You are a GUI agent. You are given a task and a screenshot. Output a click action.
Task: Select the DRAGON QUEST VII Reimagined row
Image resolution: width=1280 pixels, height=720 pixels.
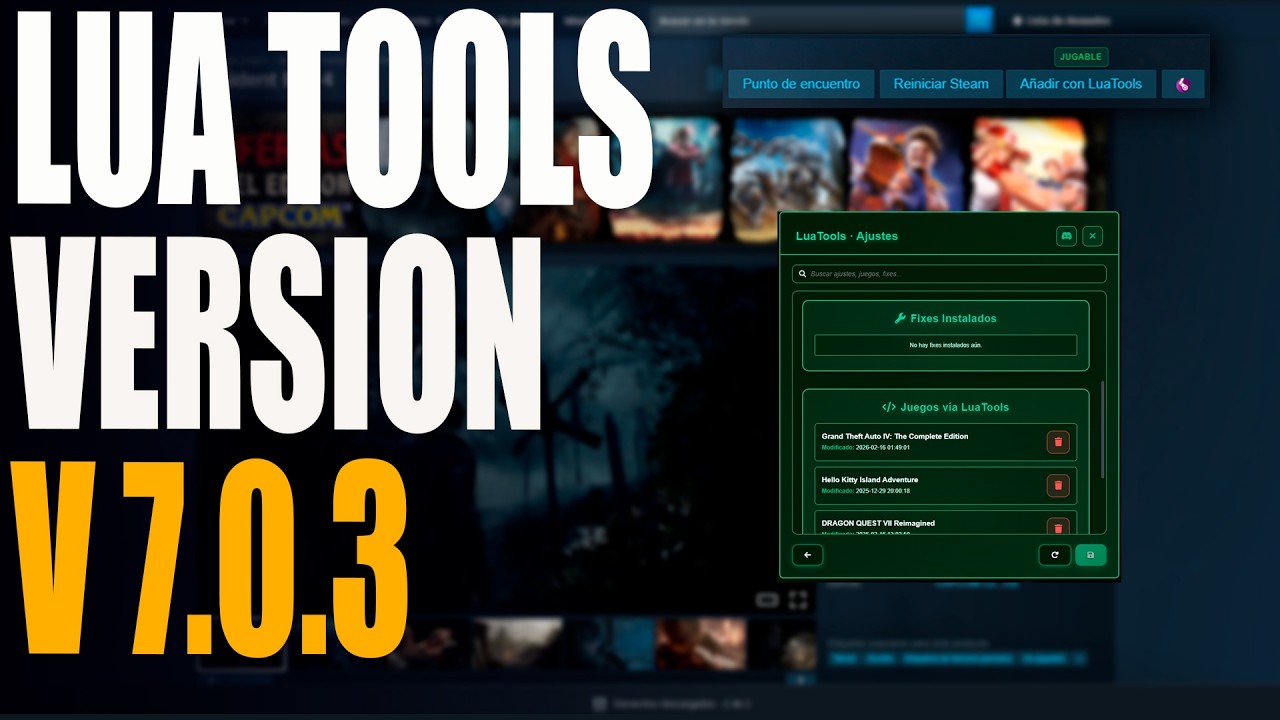click(x=945, y=523)
